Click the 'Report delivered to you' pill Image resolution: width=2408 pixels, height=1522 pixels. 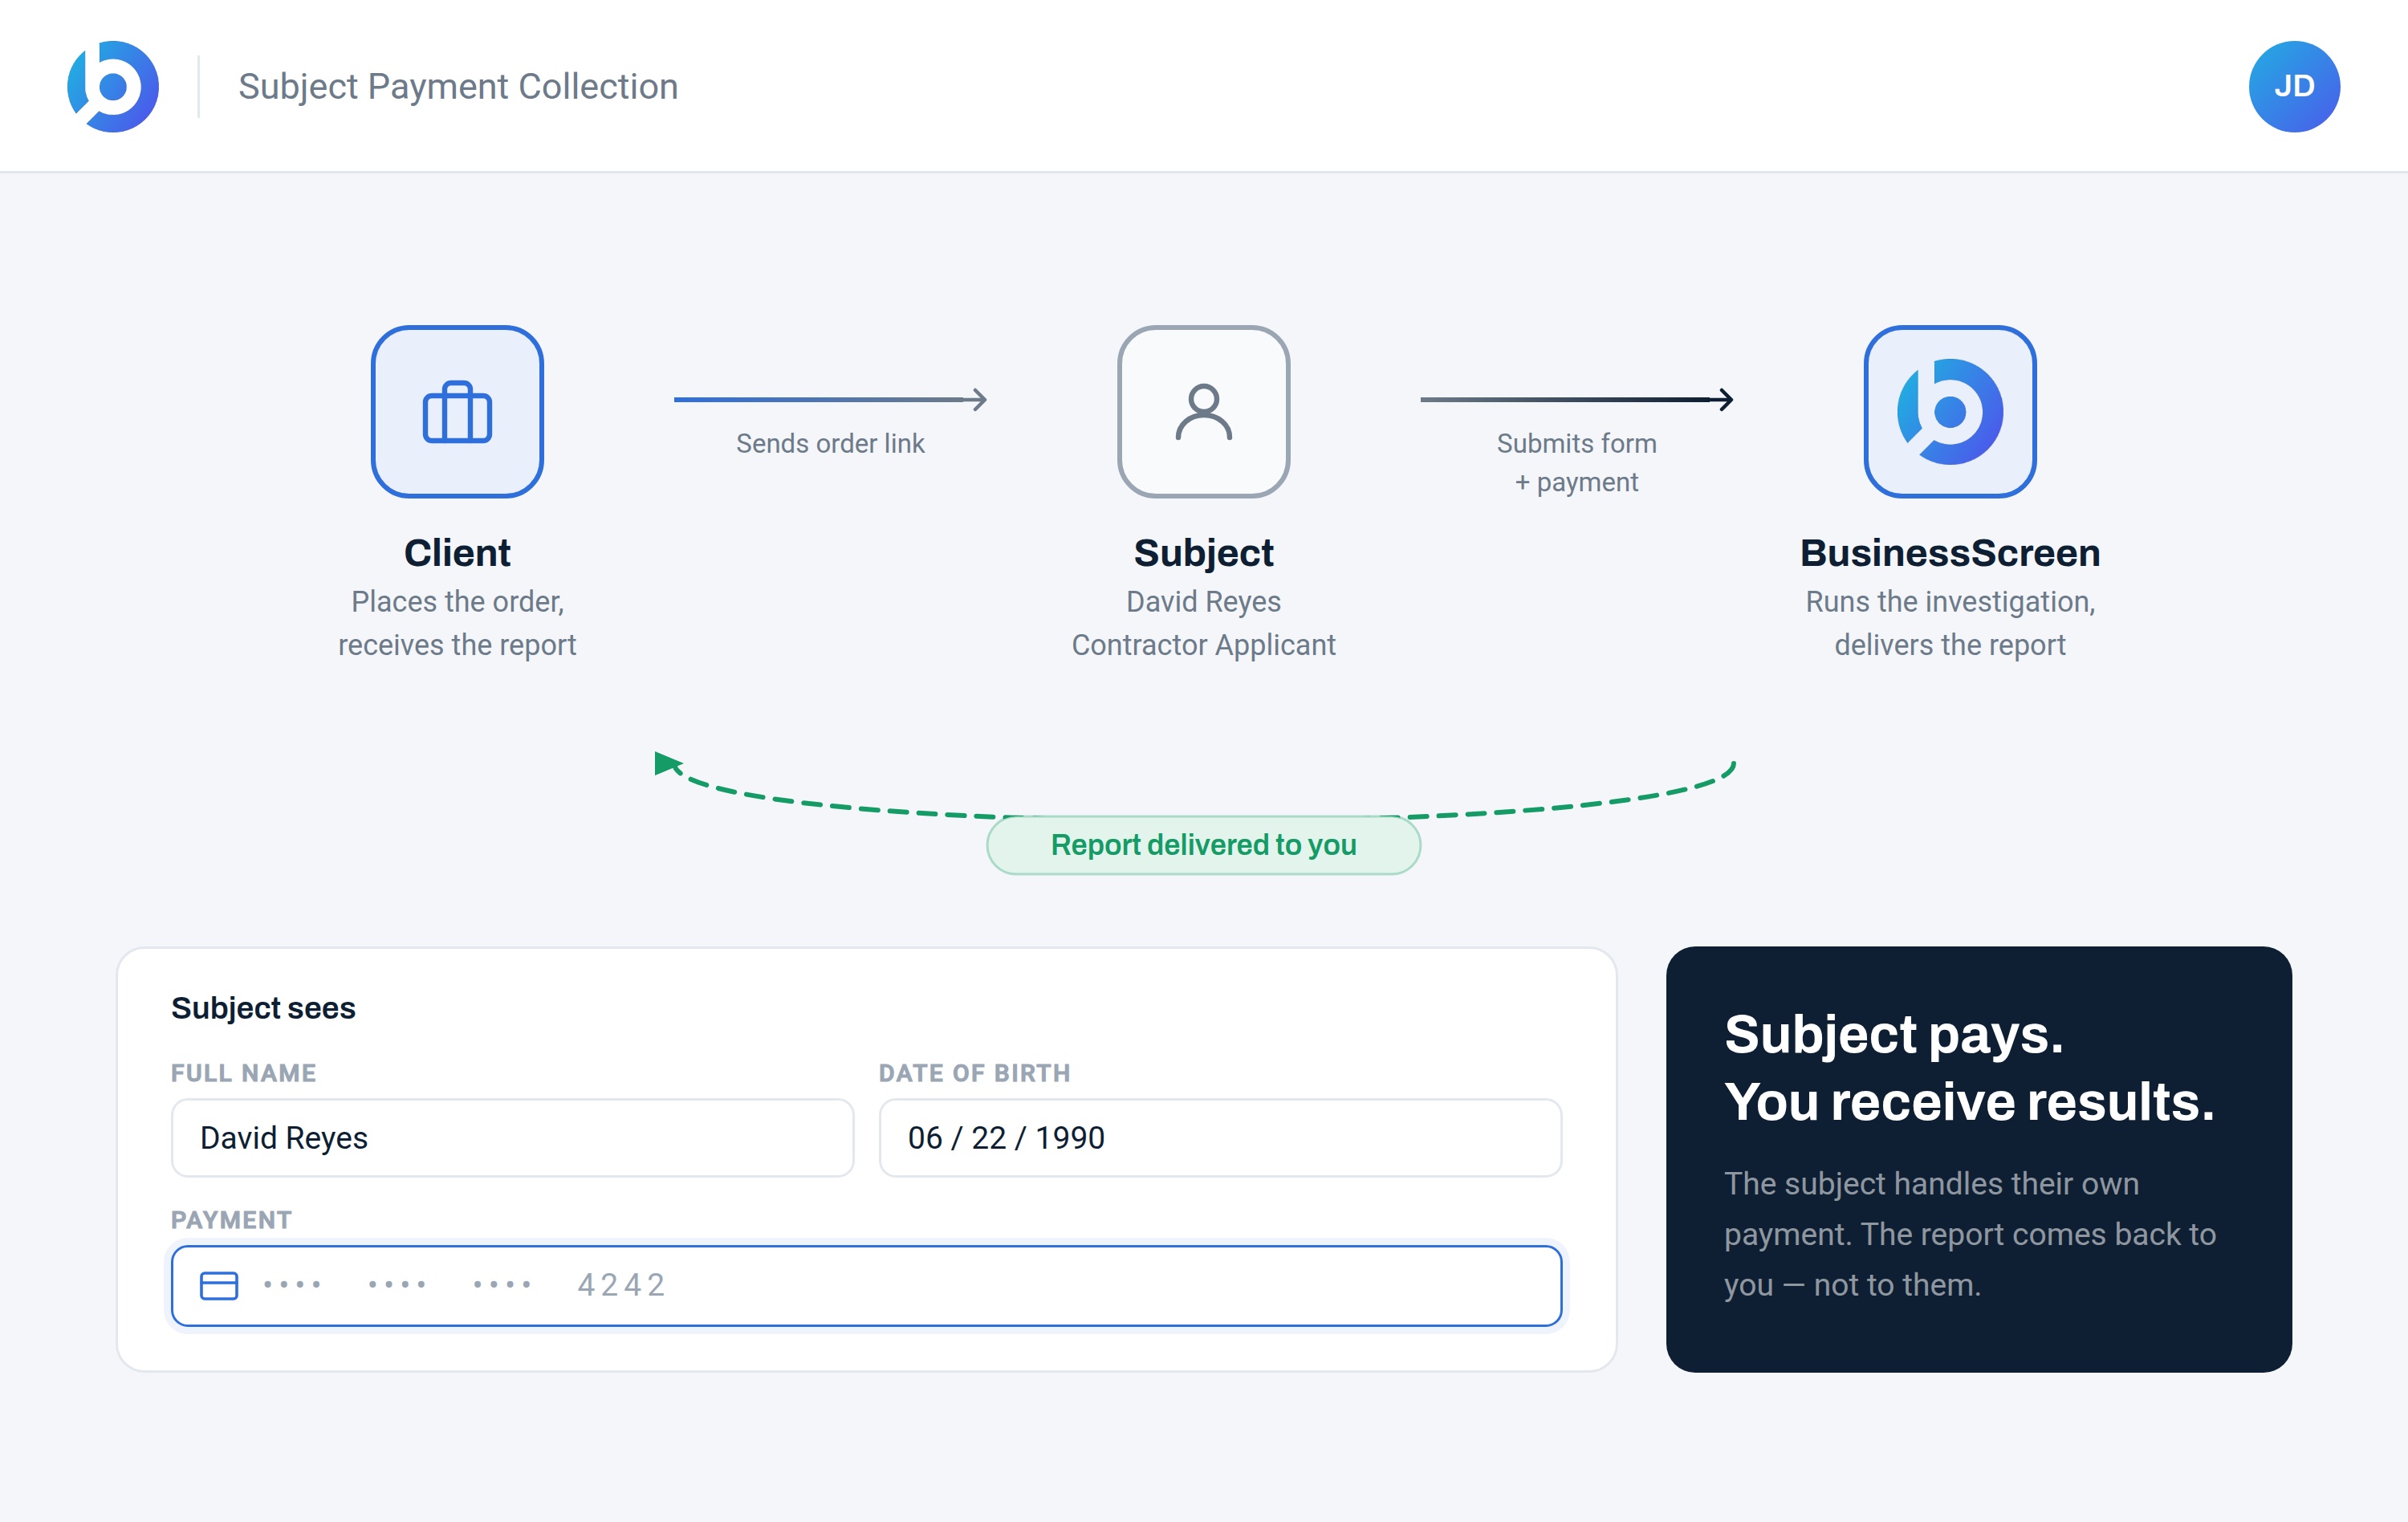pos(1203,845)
